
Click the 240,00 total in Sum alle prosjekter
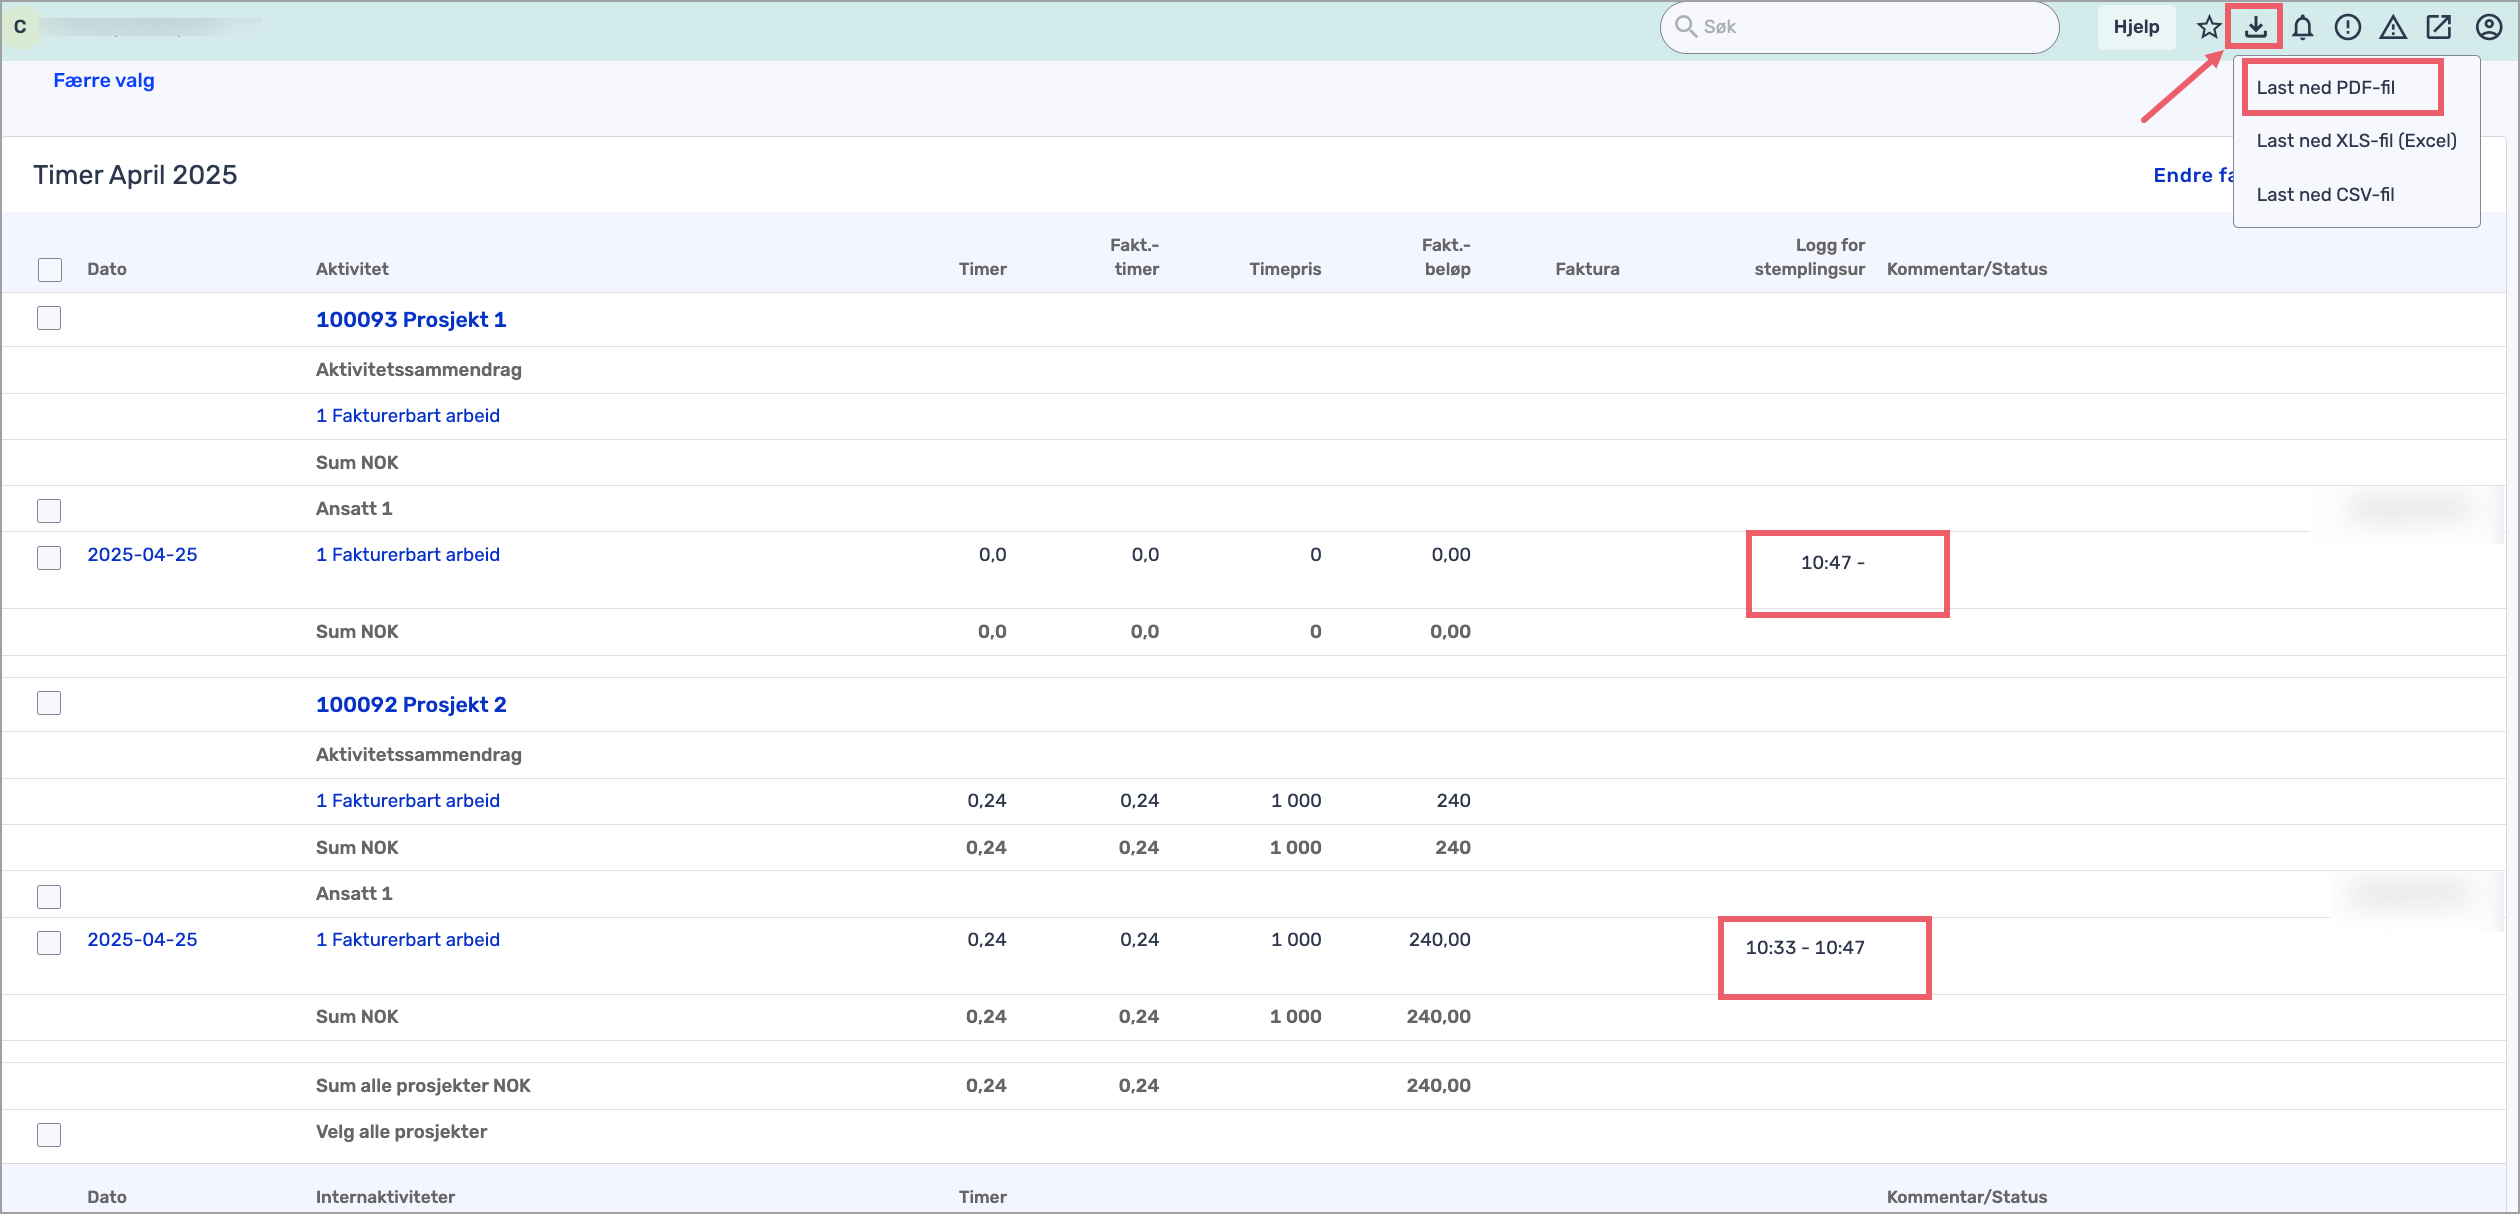(1438, 1086)
